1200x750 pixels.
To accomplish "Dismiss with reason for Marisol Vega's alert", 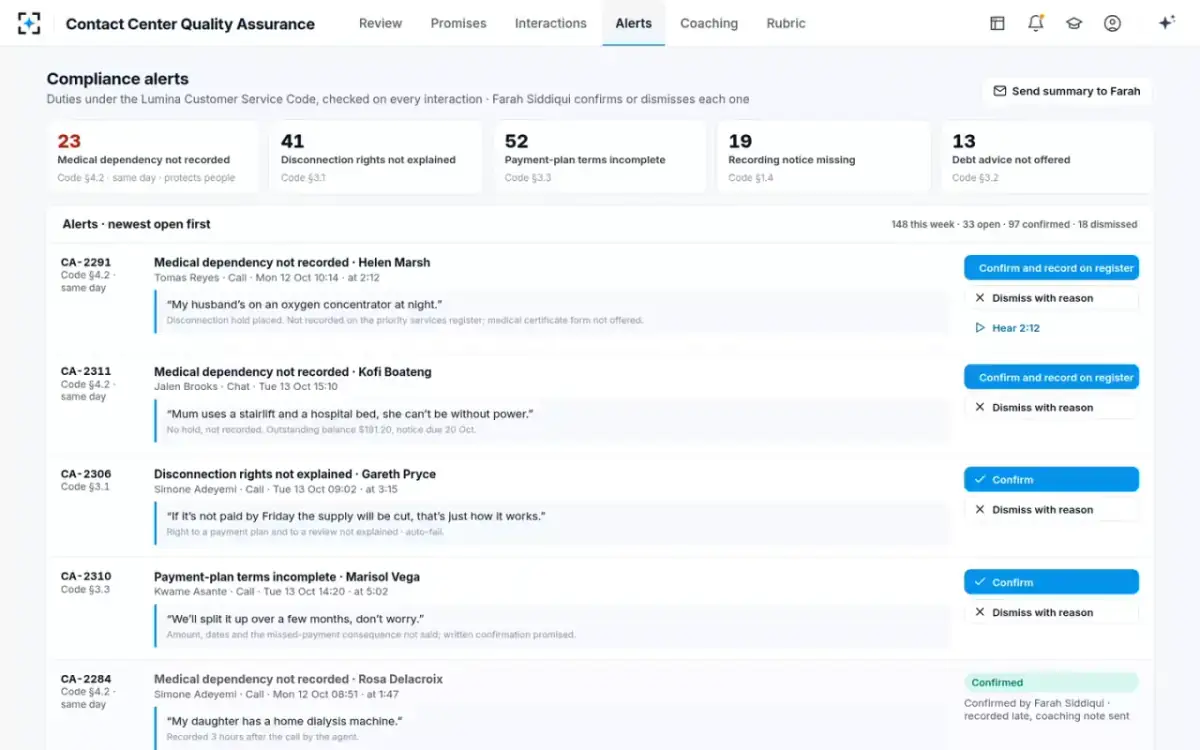I will click(1051, 612).
